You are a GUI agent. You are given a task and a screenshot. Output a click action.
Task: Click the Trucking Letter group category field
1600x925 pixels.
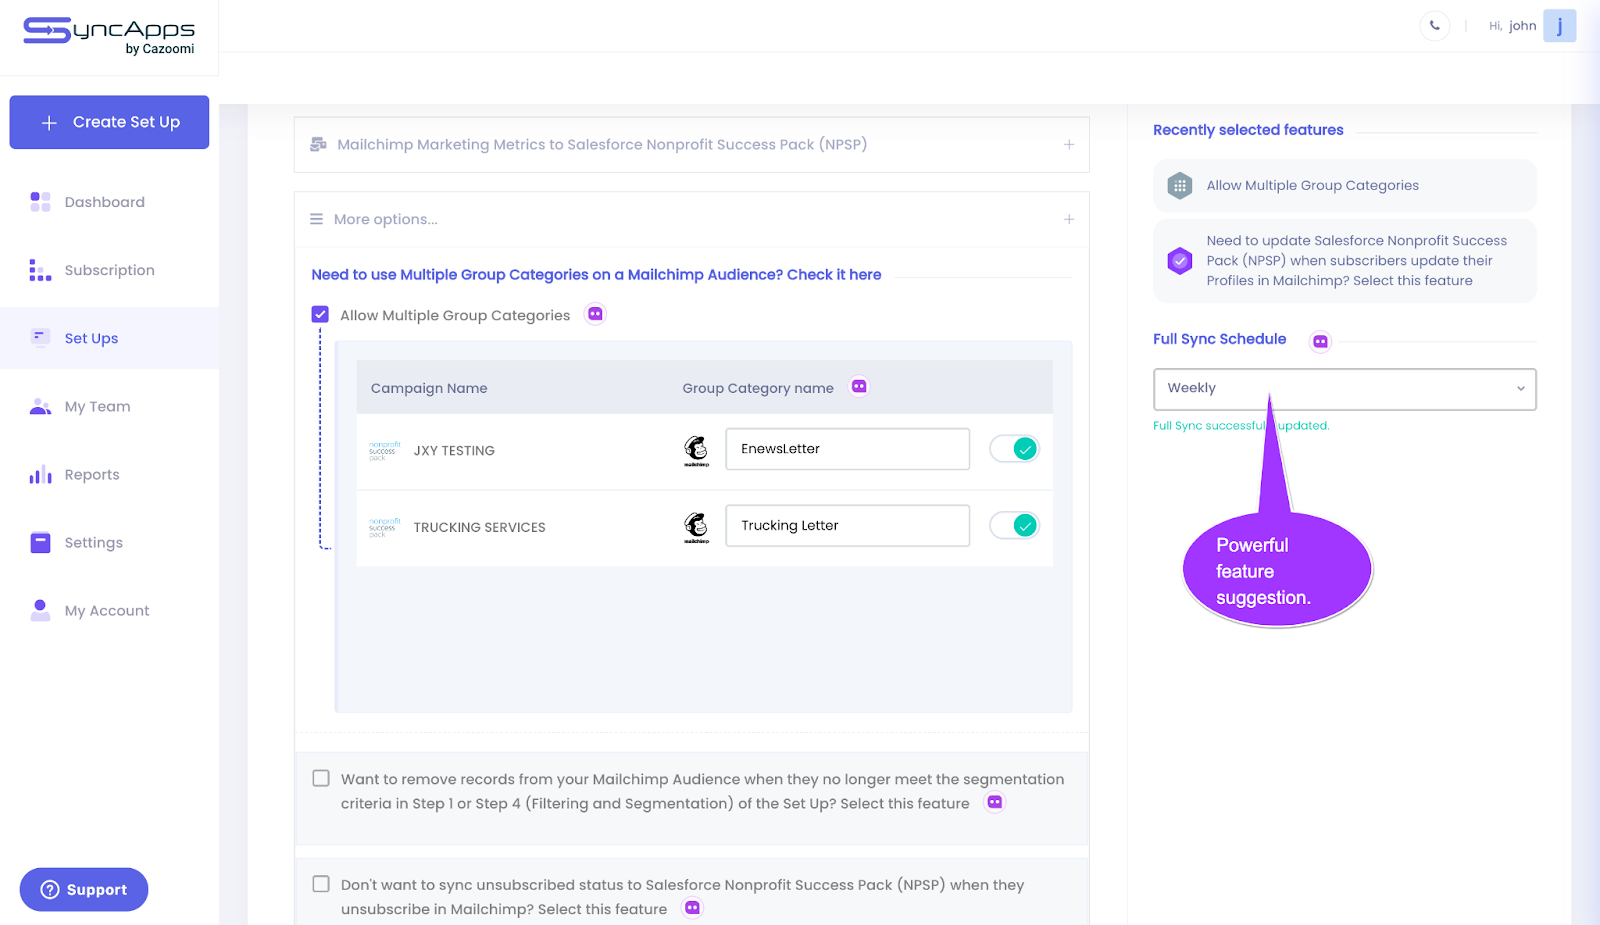tap(847, 525)
